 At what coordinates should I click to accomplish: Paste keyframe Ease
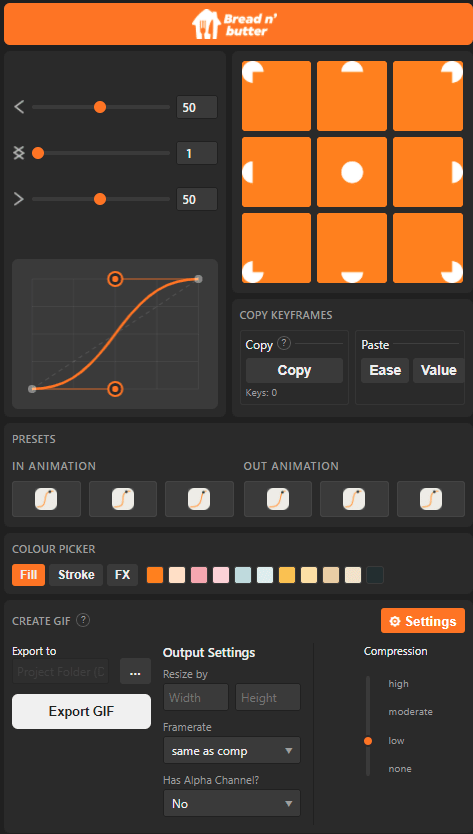(385, 371)
